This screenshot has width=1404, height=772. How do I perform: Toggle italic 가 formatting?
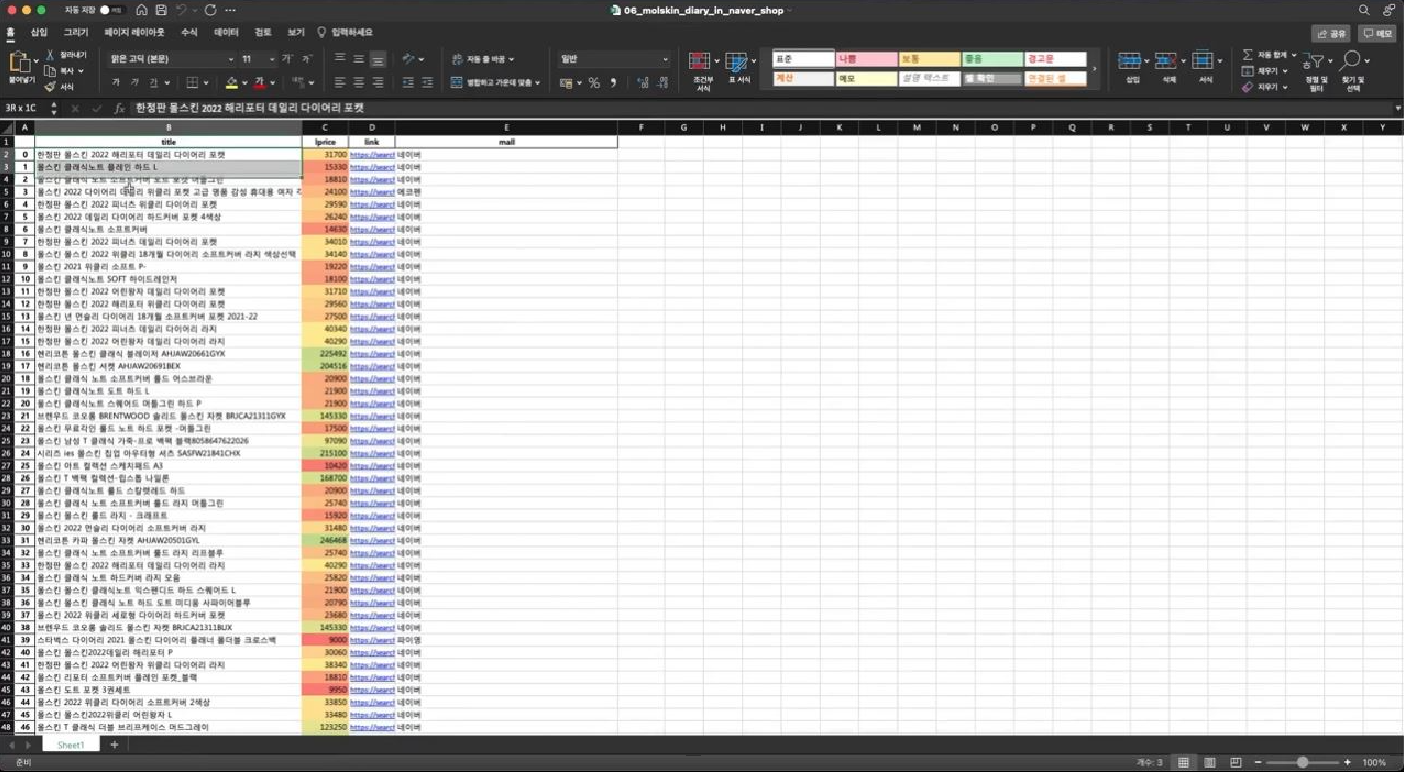coord(135,83)
